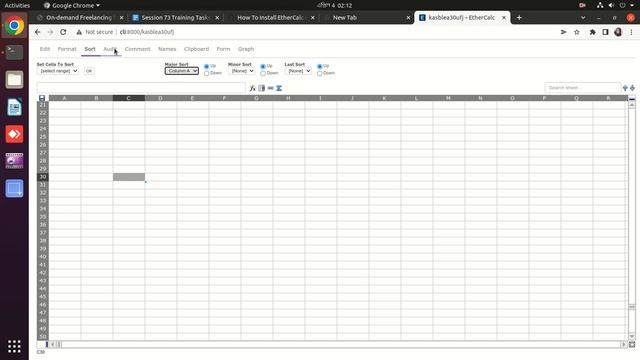Switch to the Clipboard tab
This screenshot has width=640, height=360.
point(196,49)
